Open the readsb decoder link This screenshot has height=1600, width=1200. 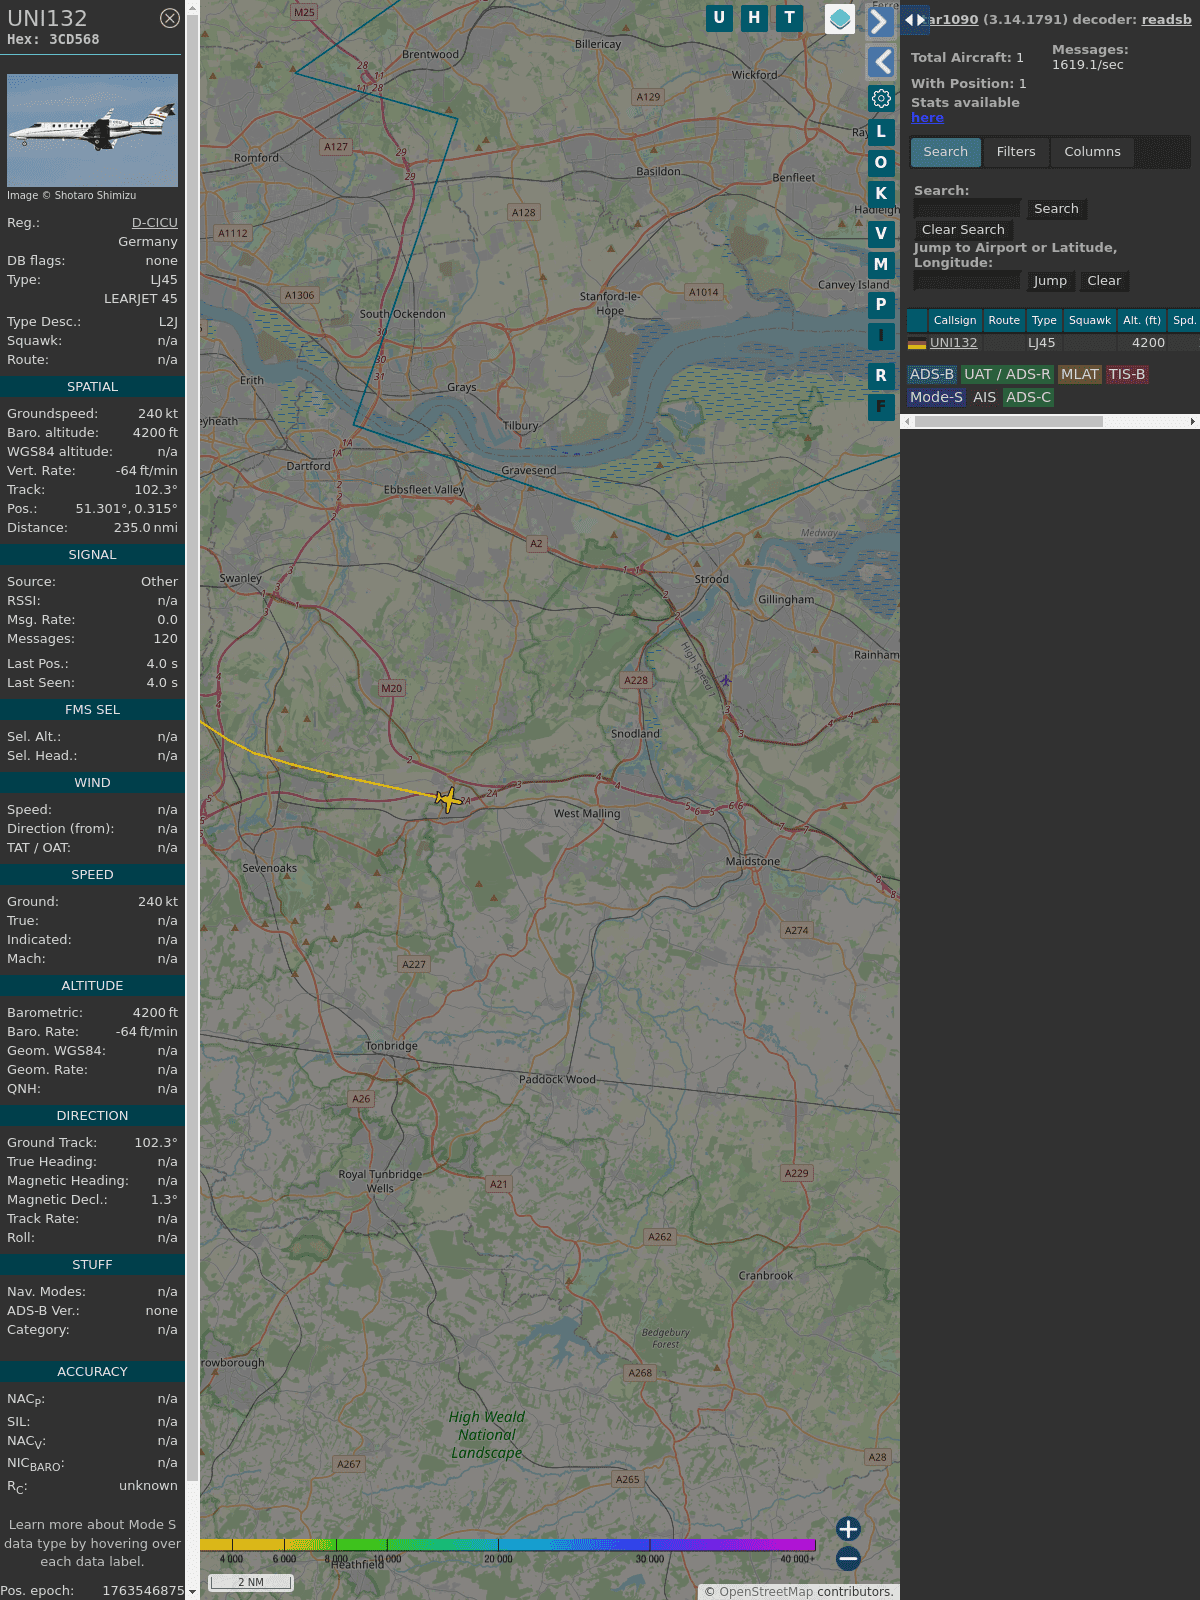point(1167,19)
